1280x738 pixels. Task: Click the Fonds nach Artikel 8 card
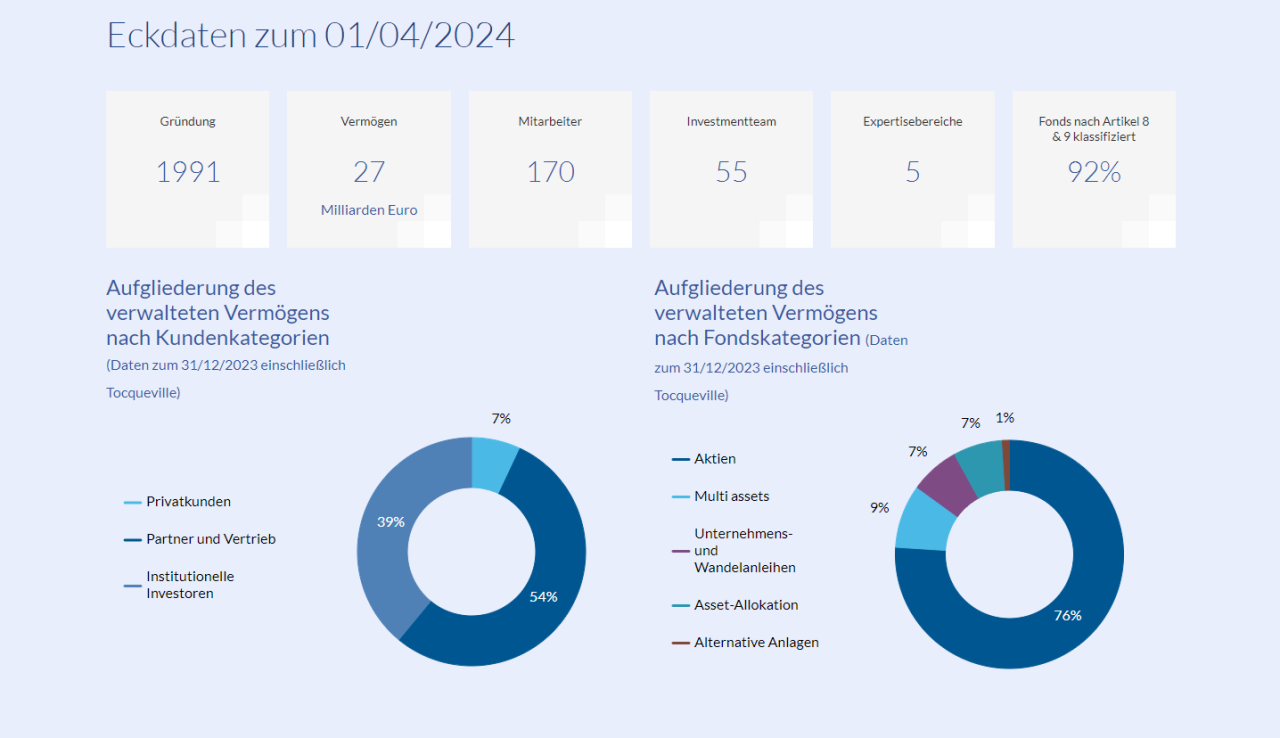[1093, 169]
